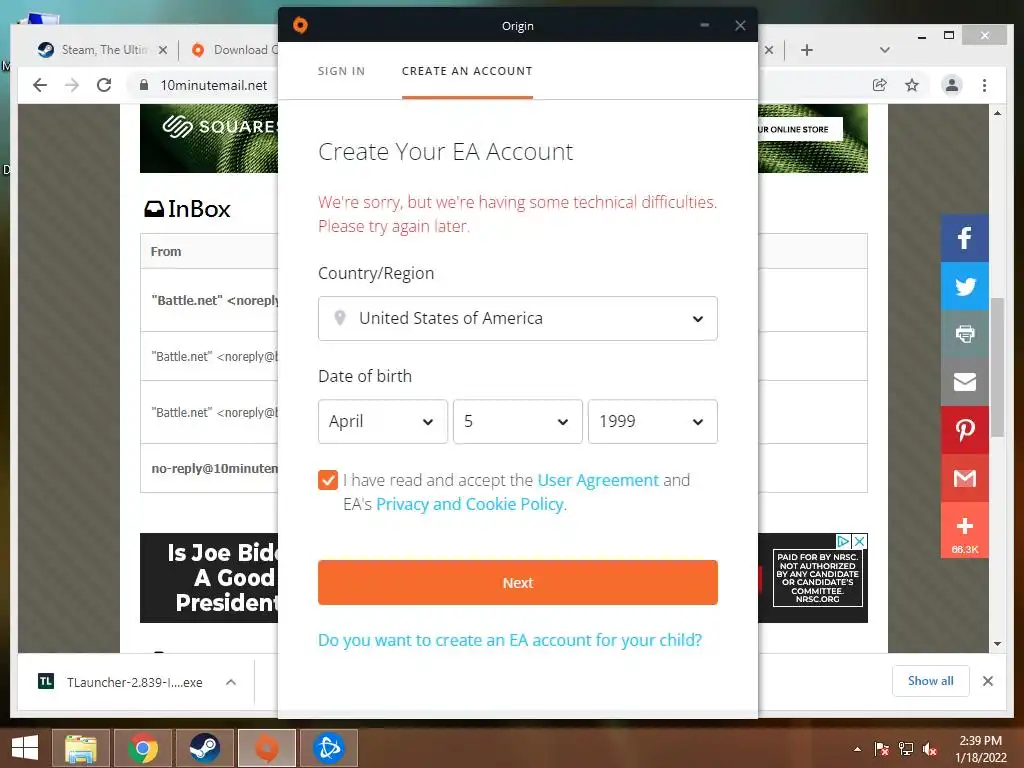
Task: Open the Country/Region dropdown
Action: [518, 319]
